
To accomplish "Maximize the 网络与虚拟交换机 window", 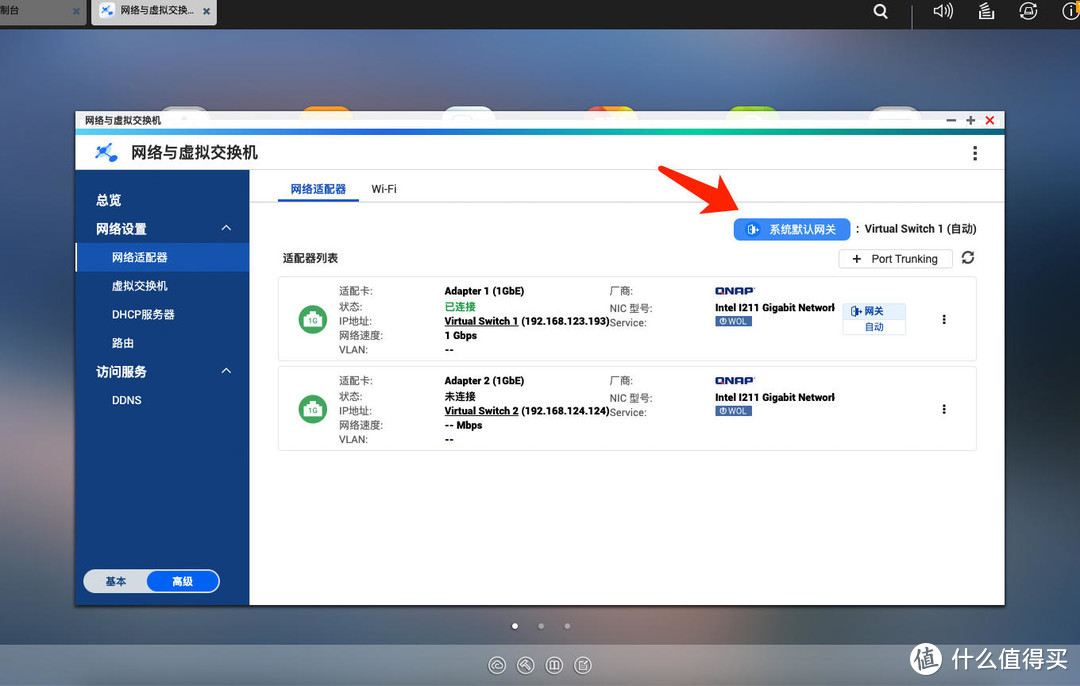I will coord(970,121).
